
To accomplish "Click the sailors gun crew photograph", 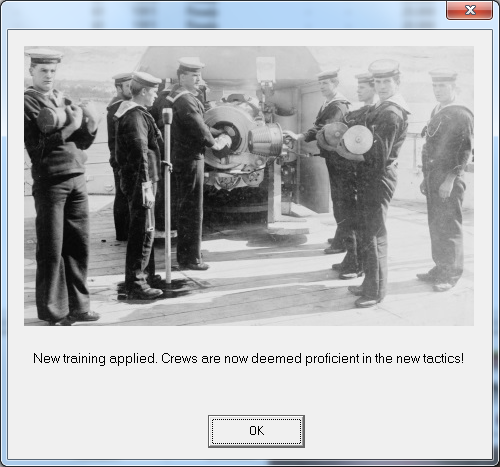I will pos(249,186).
